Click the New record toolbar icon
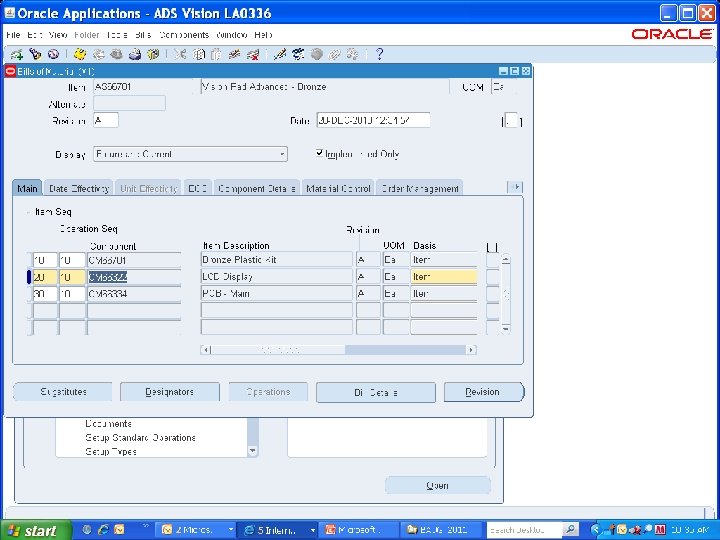Screen dimensions: 720x540 coord(17,55)
